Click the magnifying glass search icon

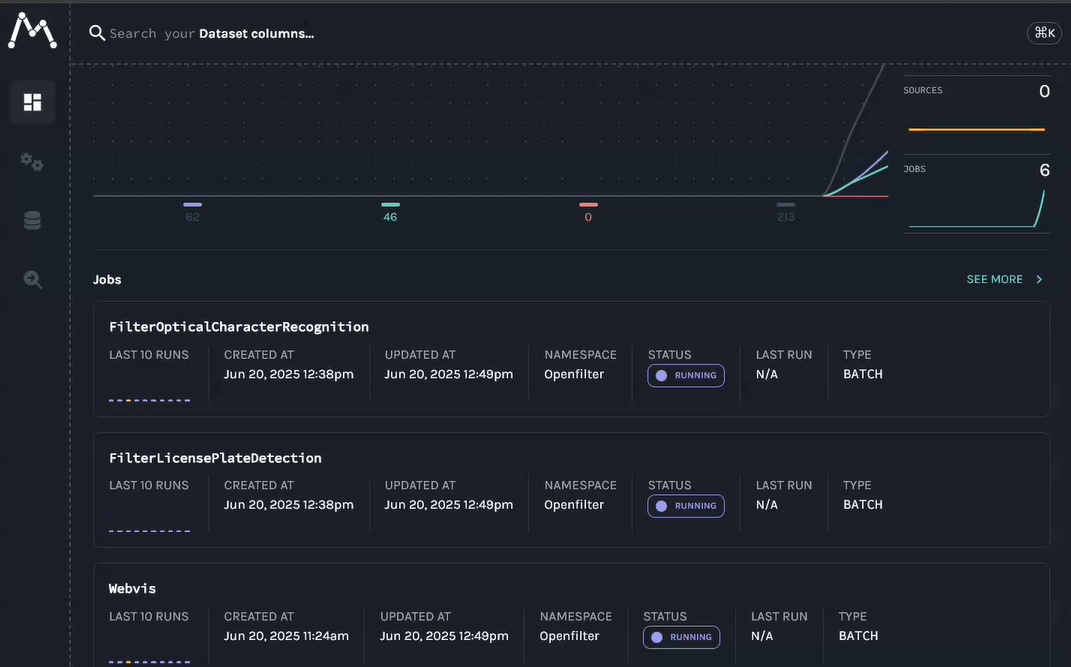pos(97,33)
